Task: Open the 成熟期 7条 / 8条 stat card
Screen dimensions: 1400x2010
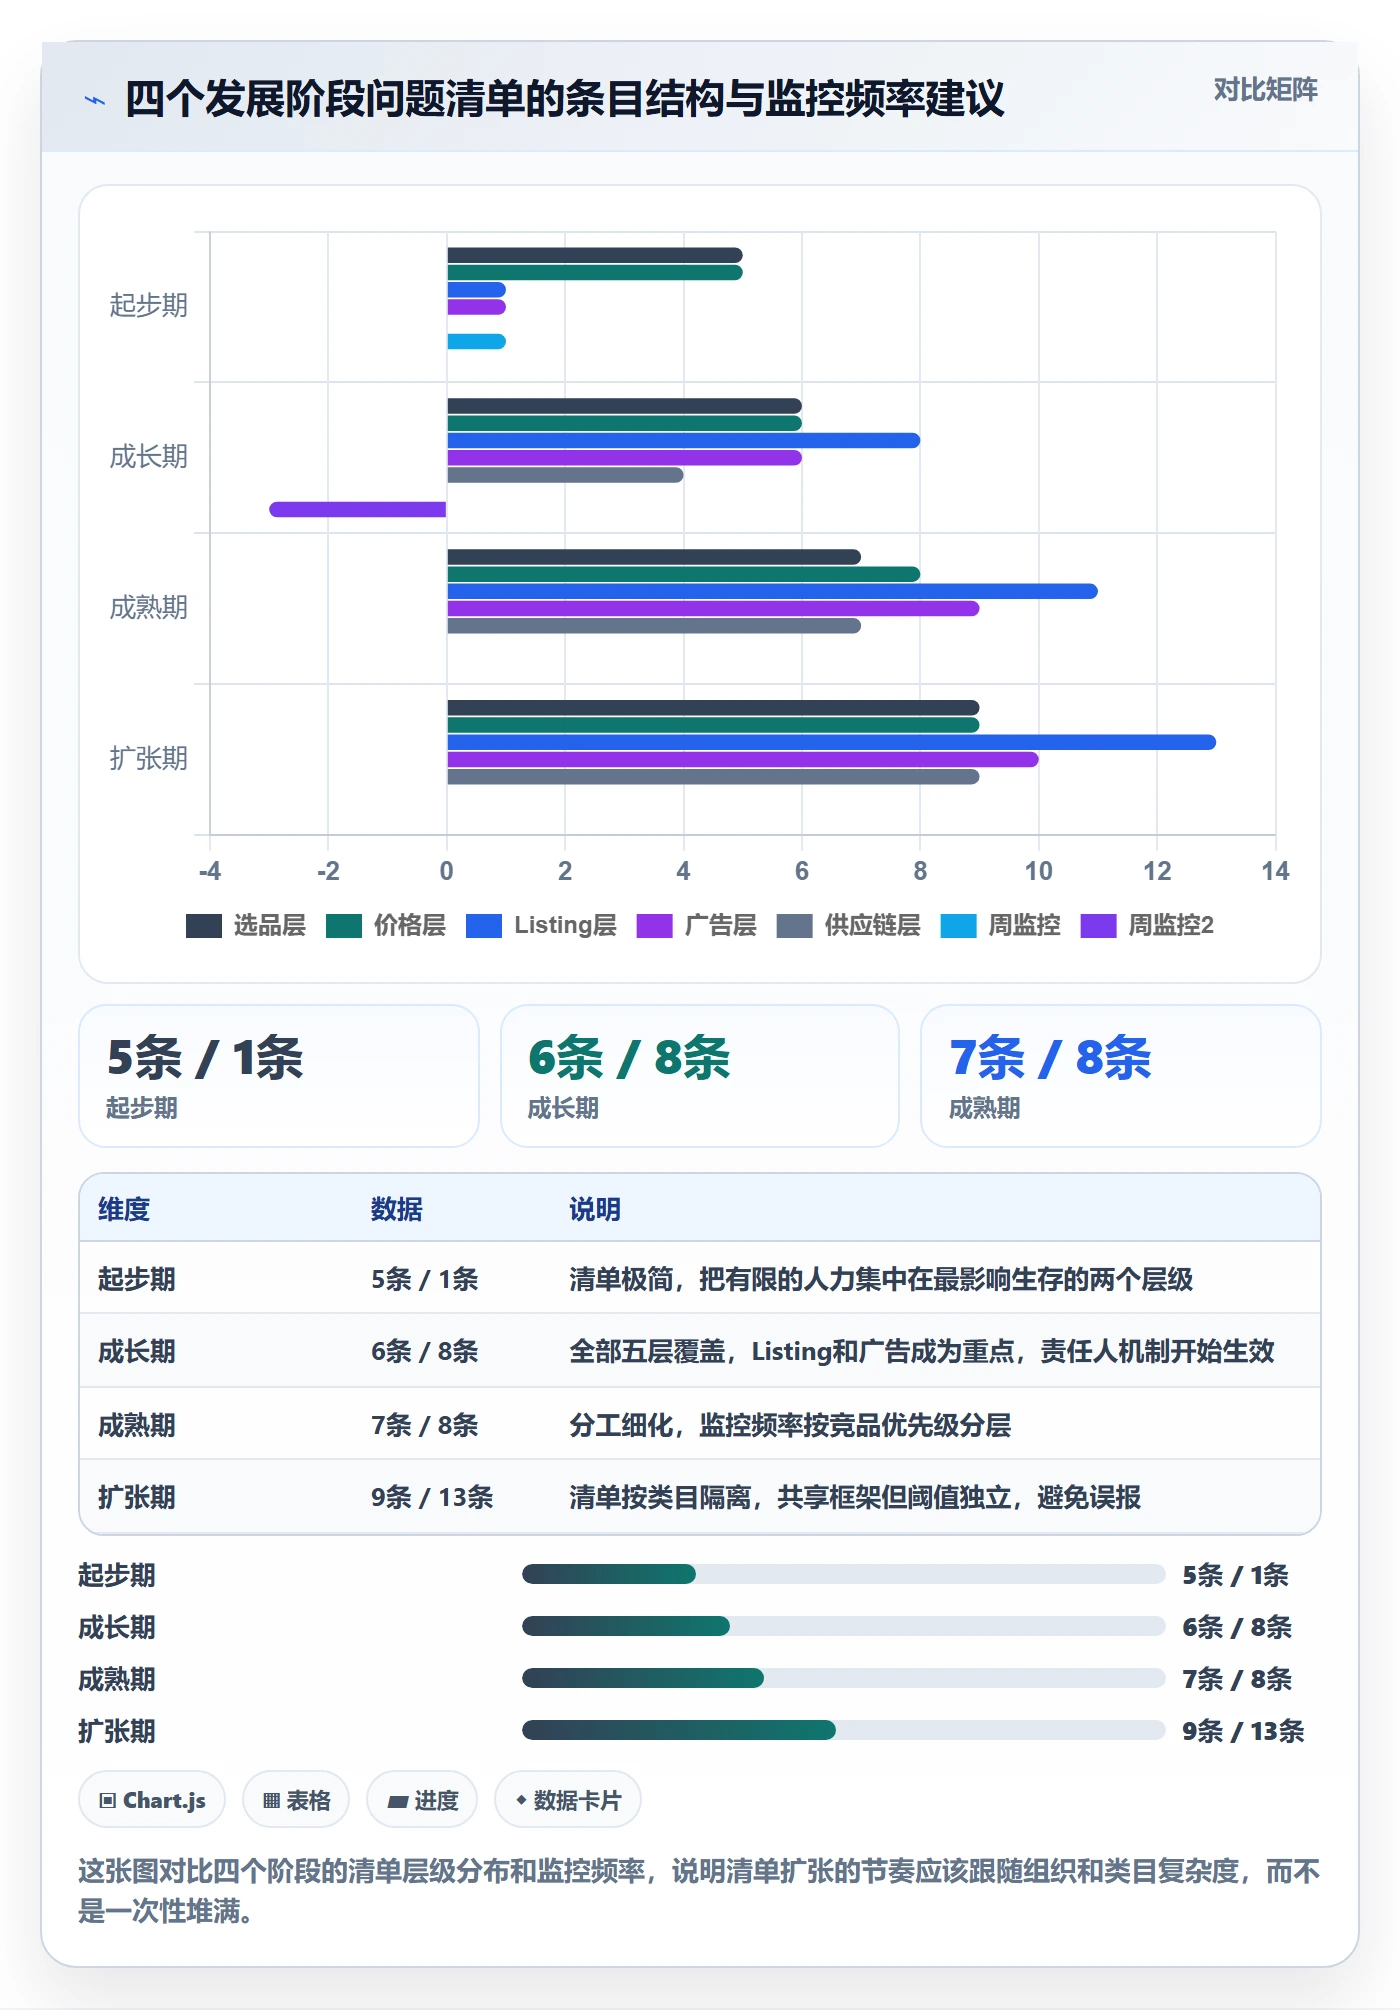Action: coord(1121,1076)
